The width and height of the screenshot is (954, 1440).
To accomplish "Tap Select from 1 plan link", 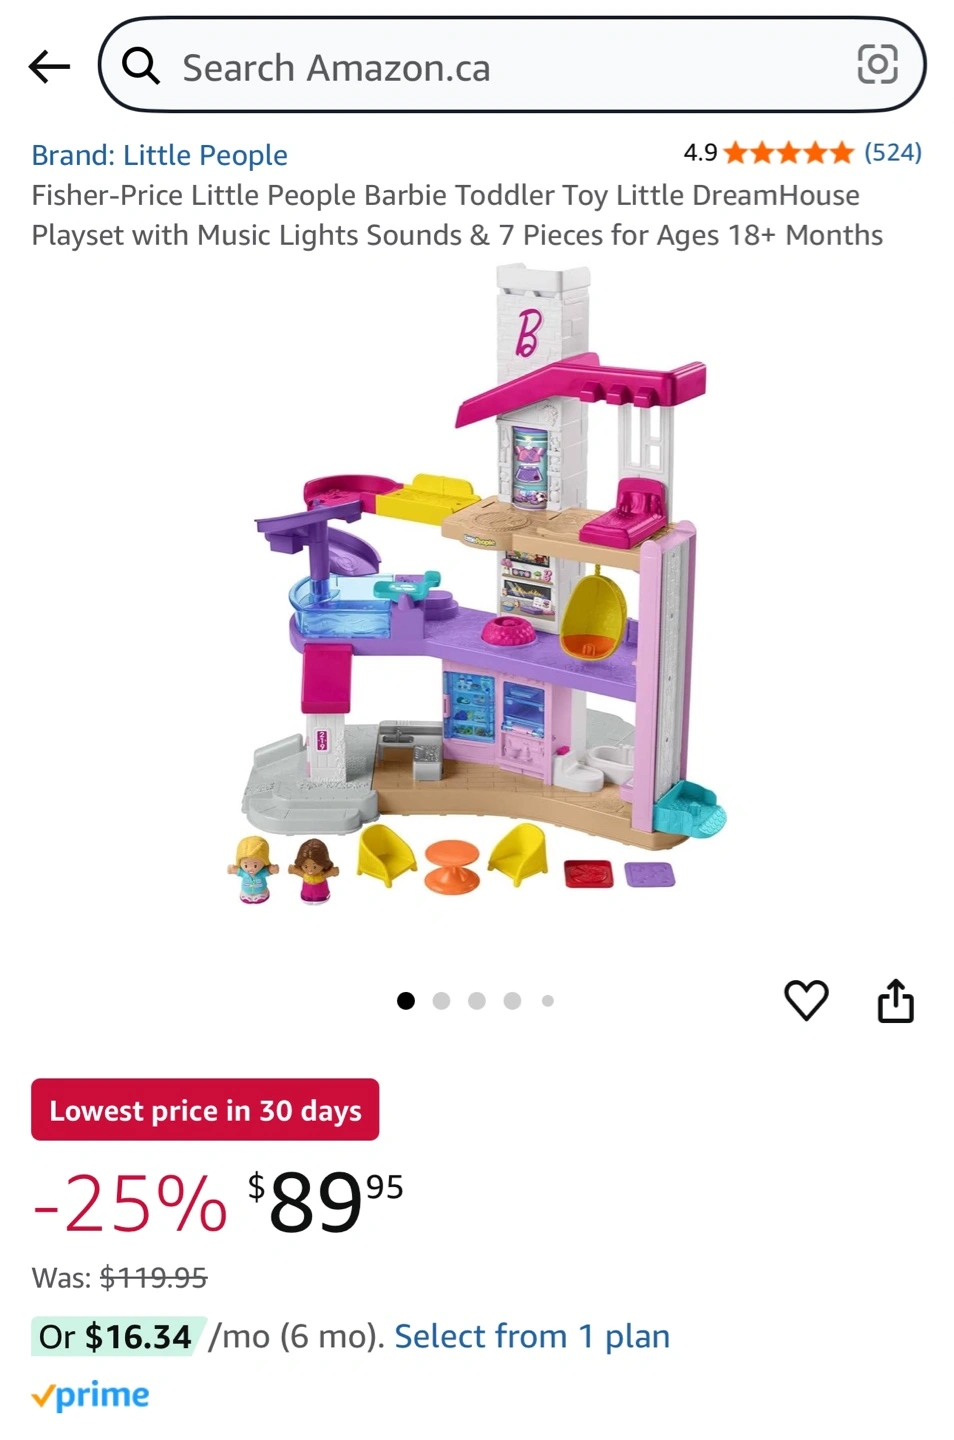I will (x=532, y=1336).
